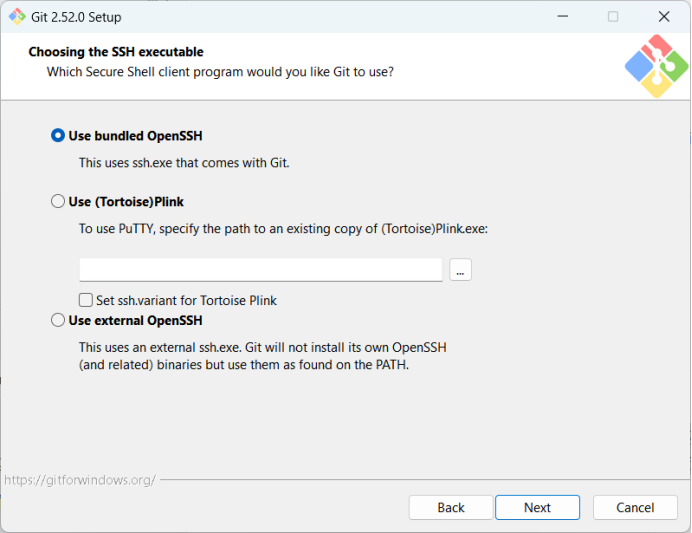Click the Git logo in the title bar

[17, 17]
